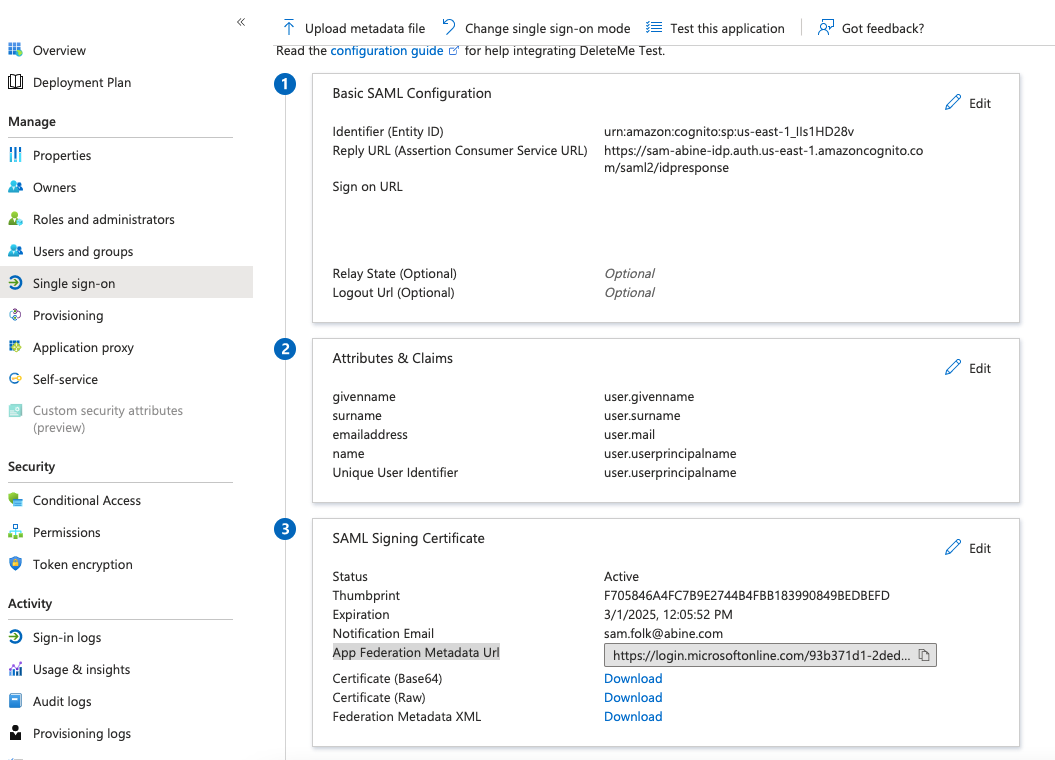
Task: Click the Upload metadata file arrow icon
Action: 289,28
